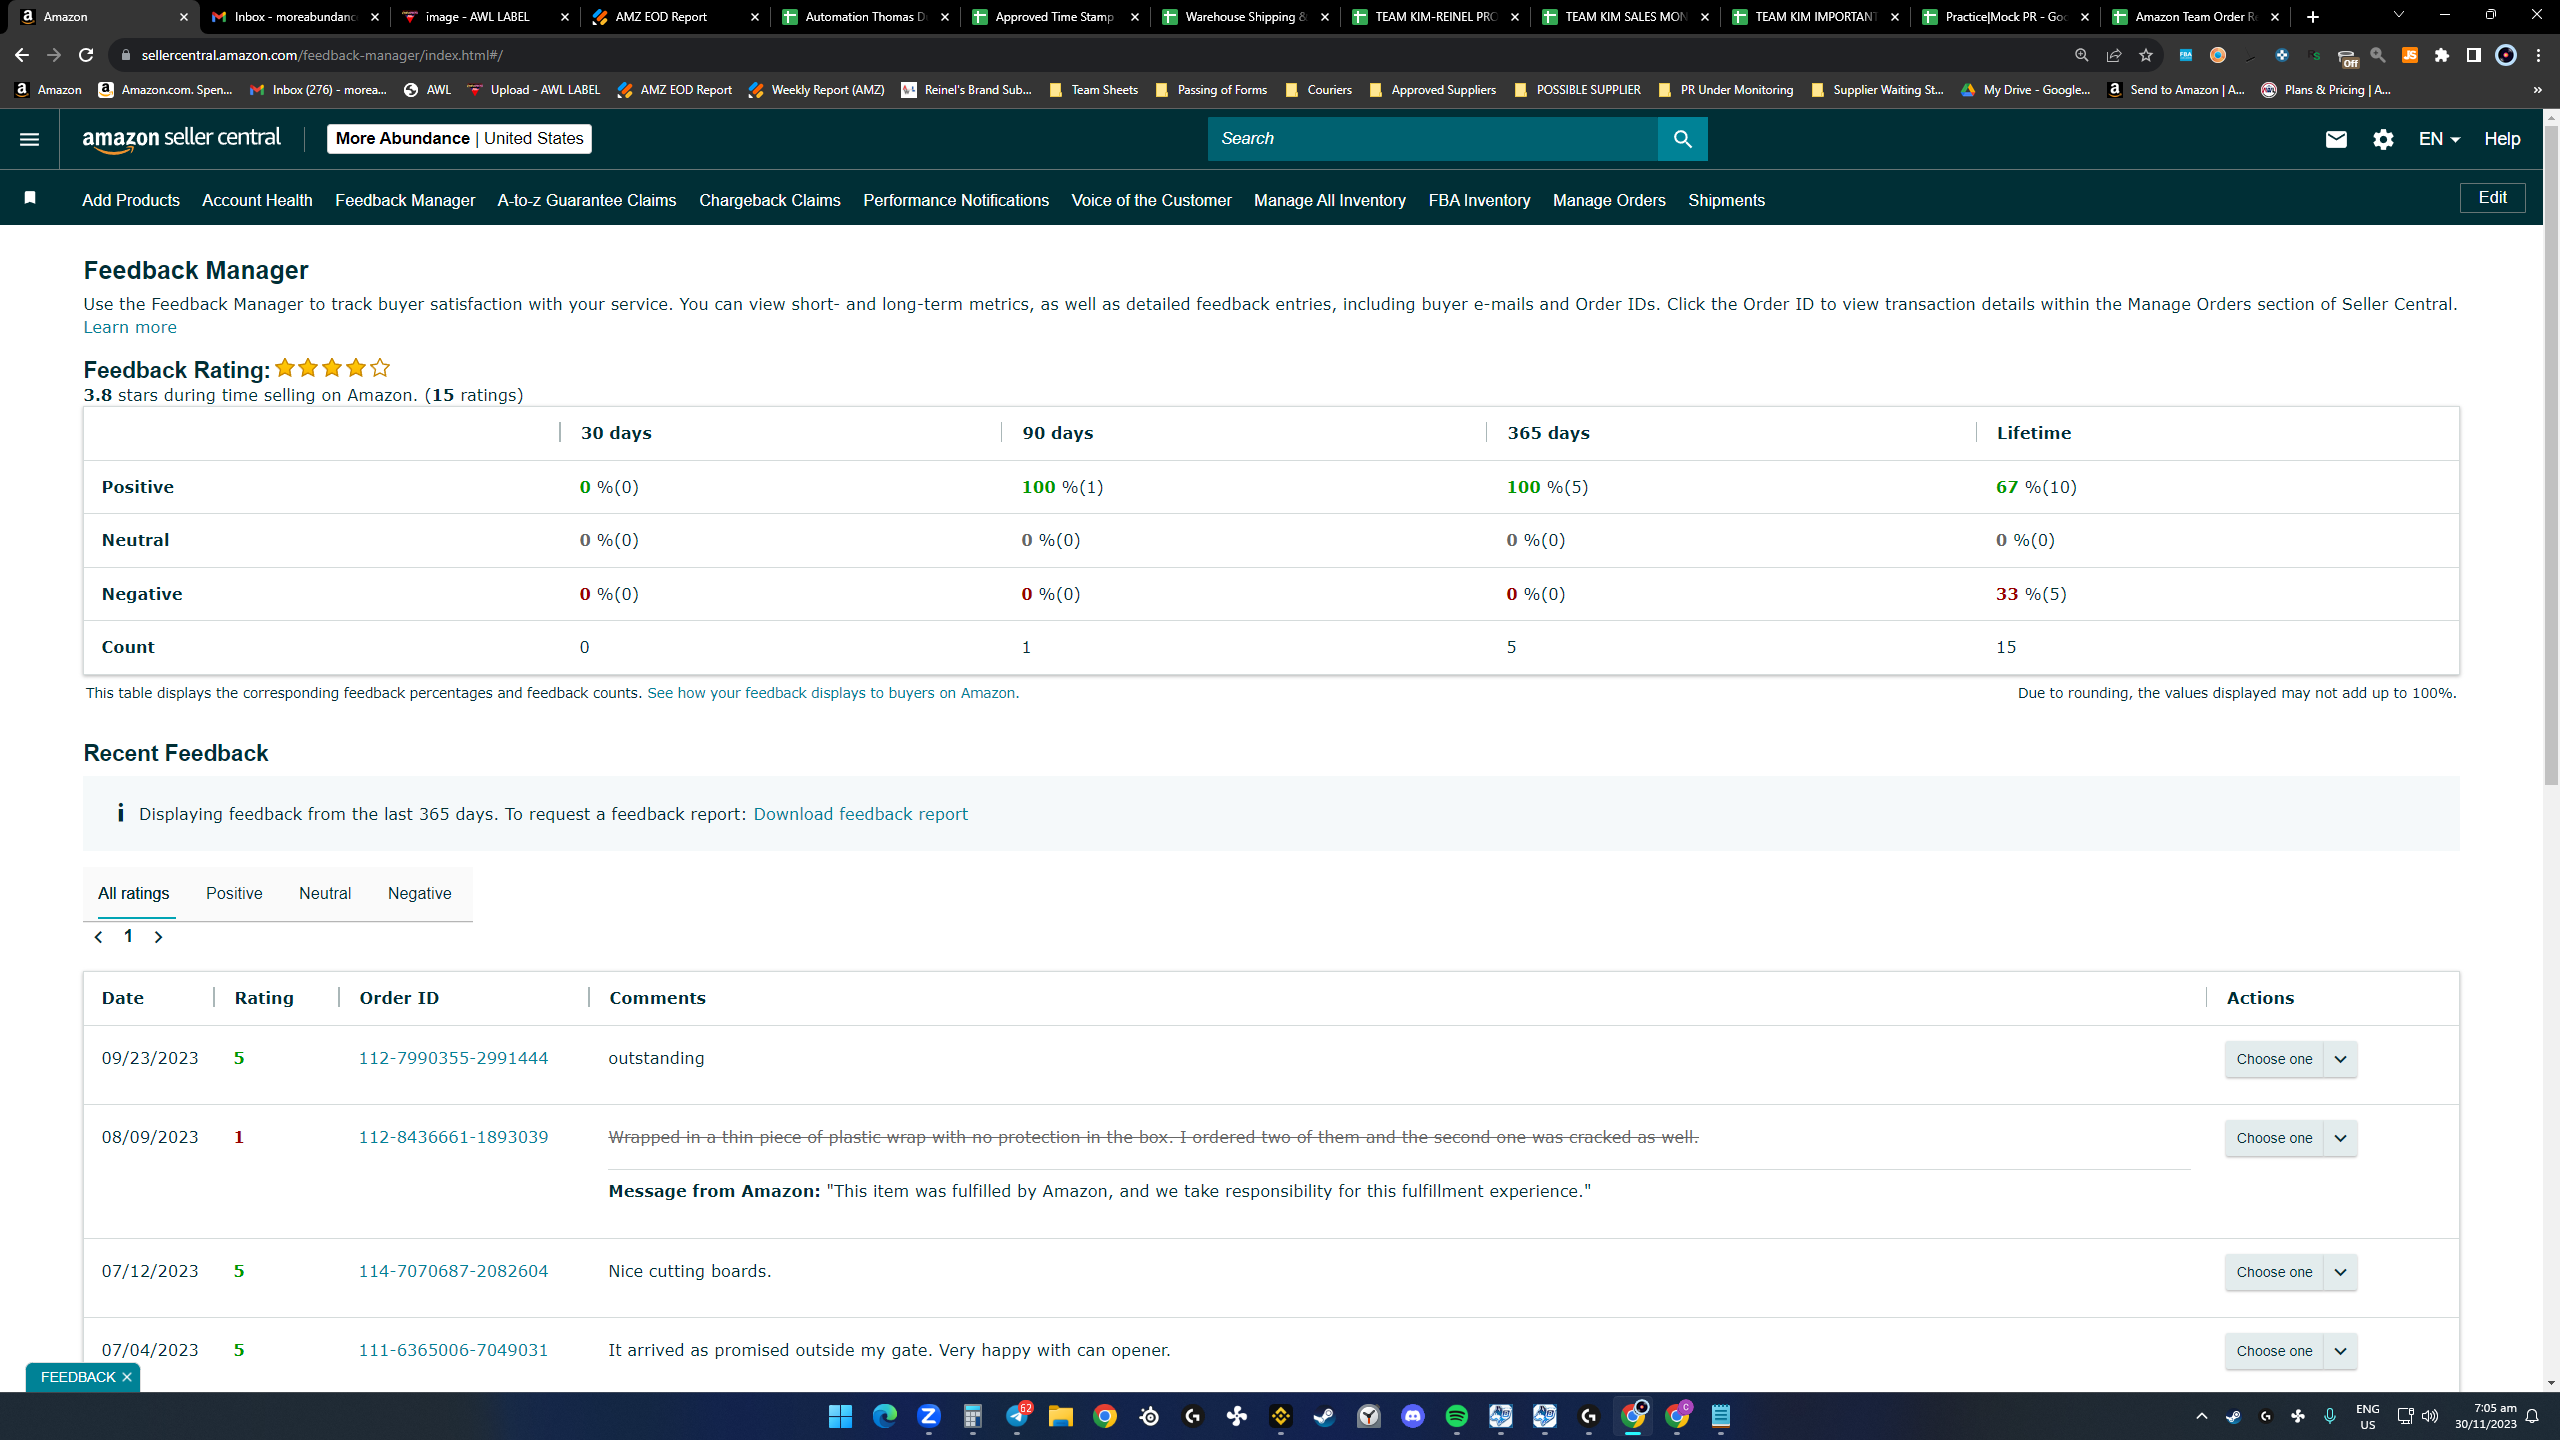Open Amazon Seller Central logo
This screenshot has width=2560, height=1440.
pyautogui.click(x=181, y=139)
